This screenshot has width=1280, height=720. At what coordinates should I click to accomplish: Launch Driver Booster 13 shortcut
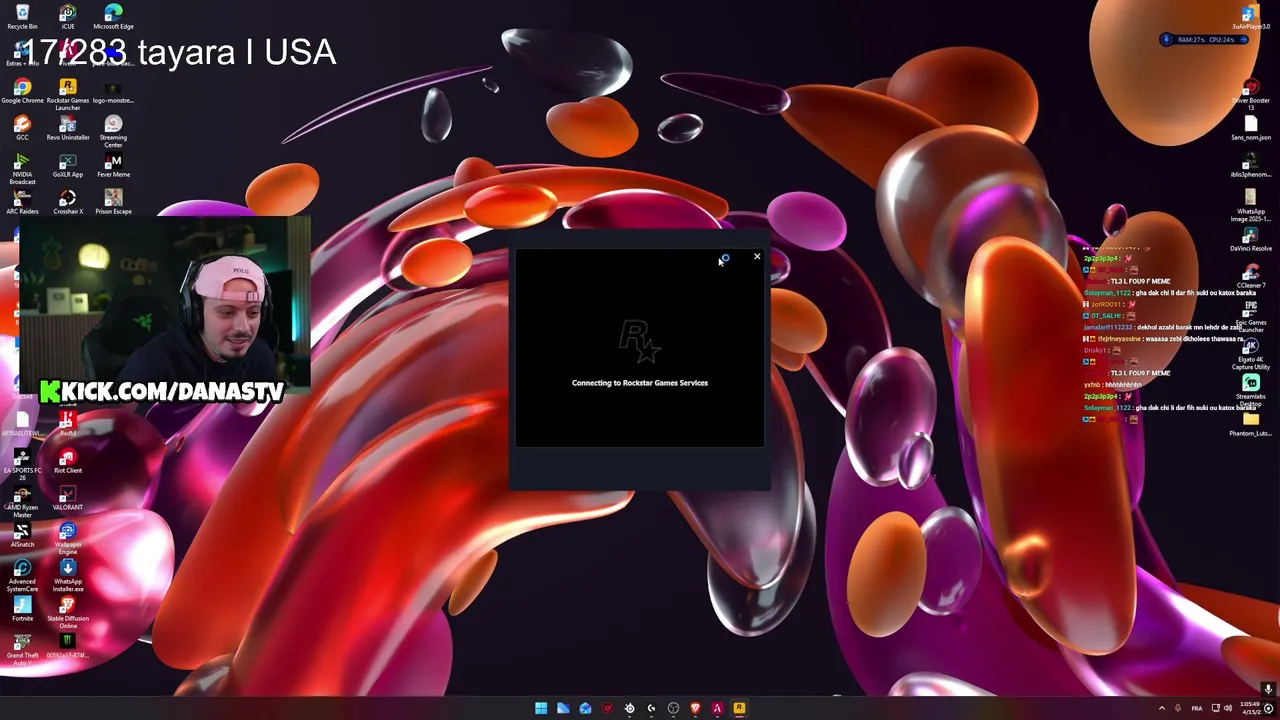pos(1250,94)
